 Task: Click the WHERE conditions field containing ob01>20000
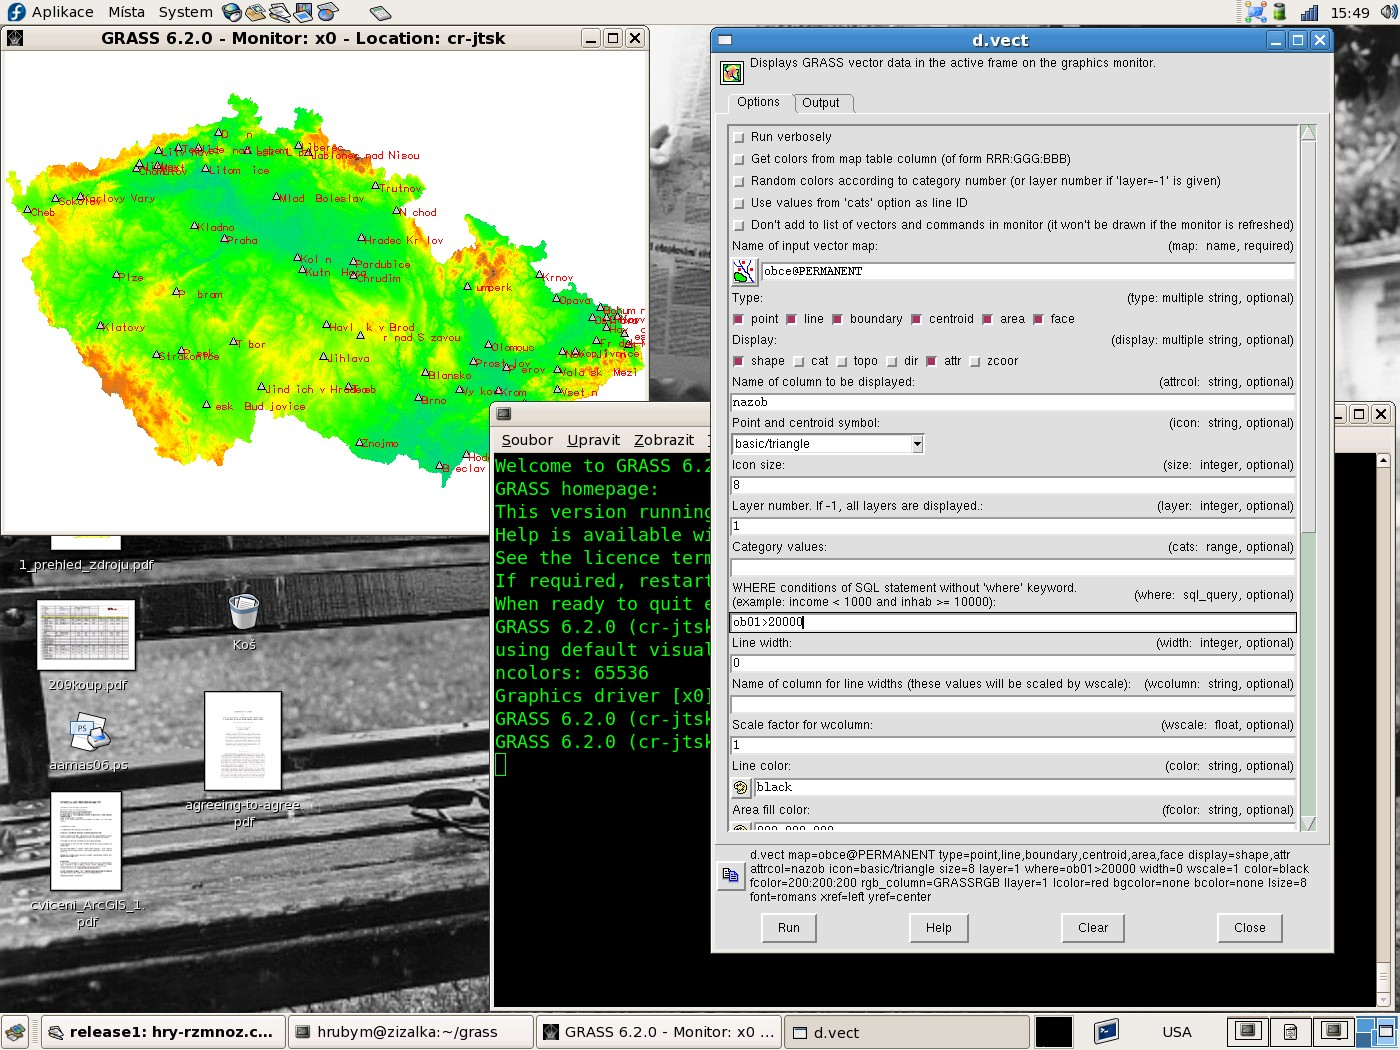(1013, 622)
